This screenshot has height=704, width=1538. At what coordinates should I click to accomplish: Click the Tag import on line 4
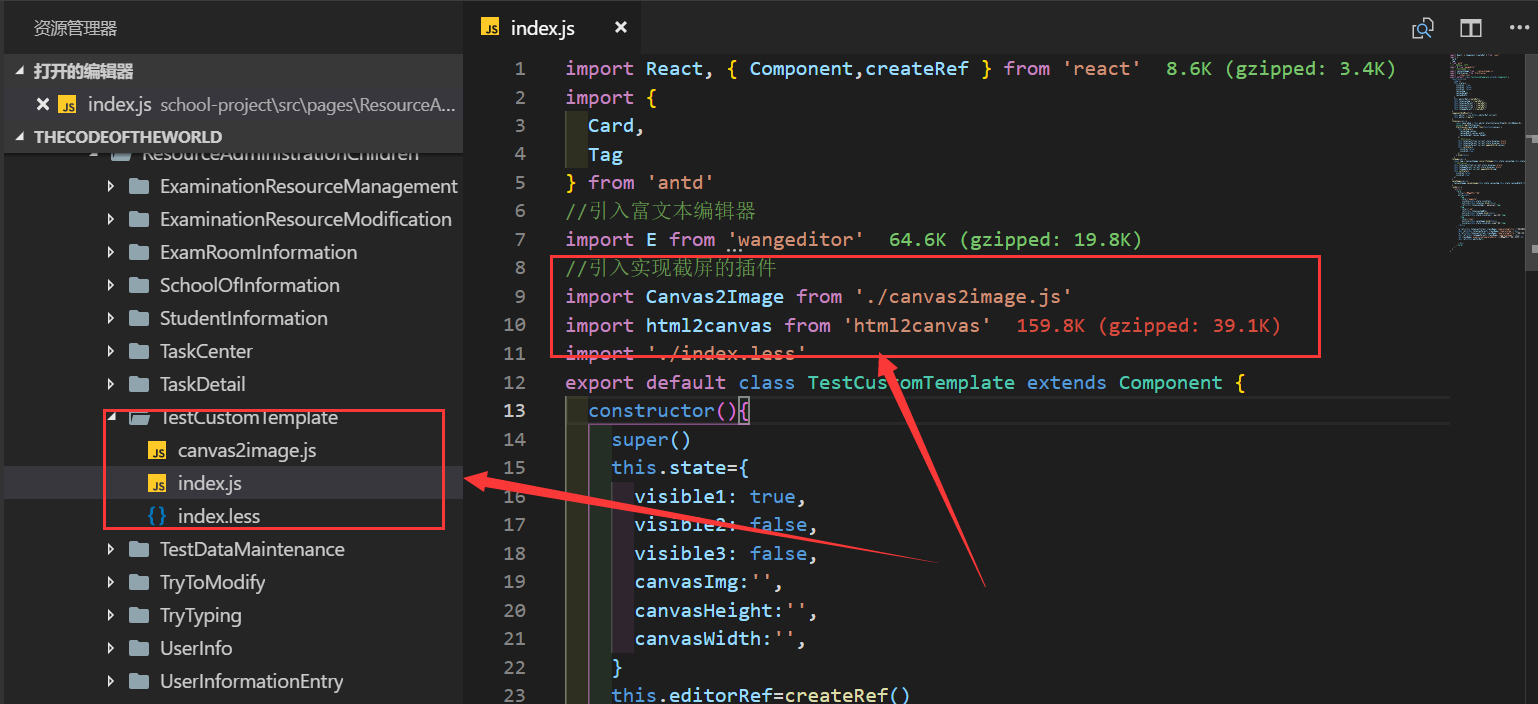click(x=606, y=155)
